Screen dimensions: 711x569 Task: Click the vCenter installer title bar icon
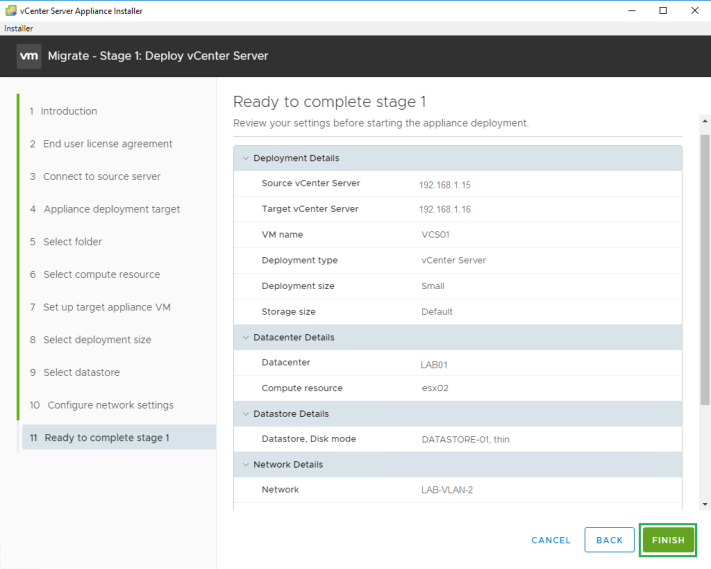click(10, 10)
